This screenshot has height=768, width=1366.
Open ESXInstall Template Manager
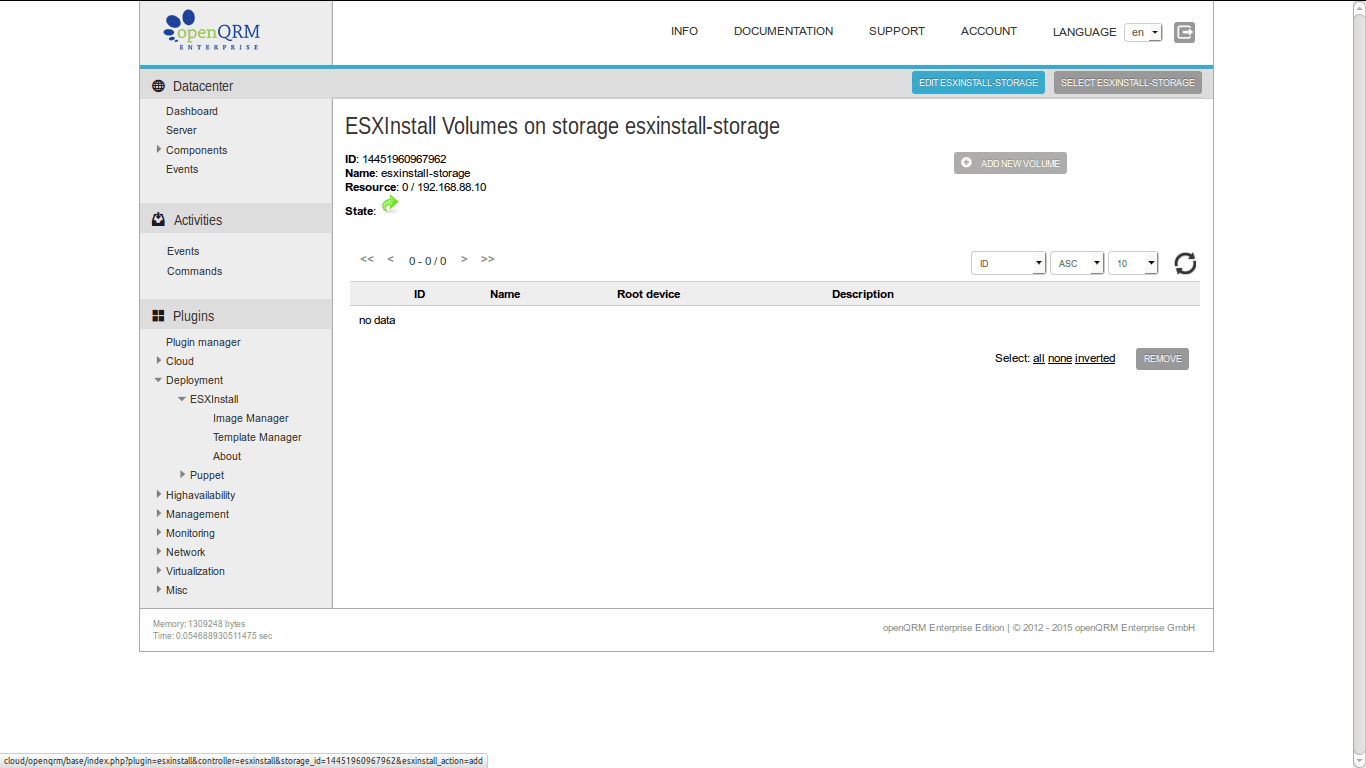pos(257,437)
